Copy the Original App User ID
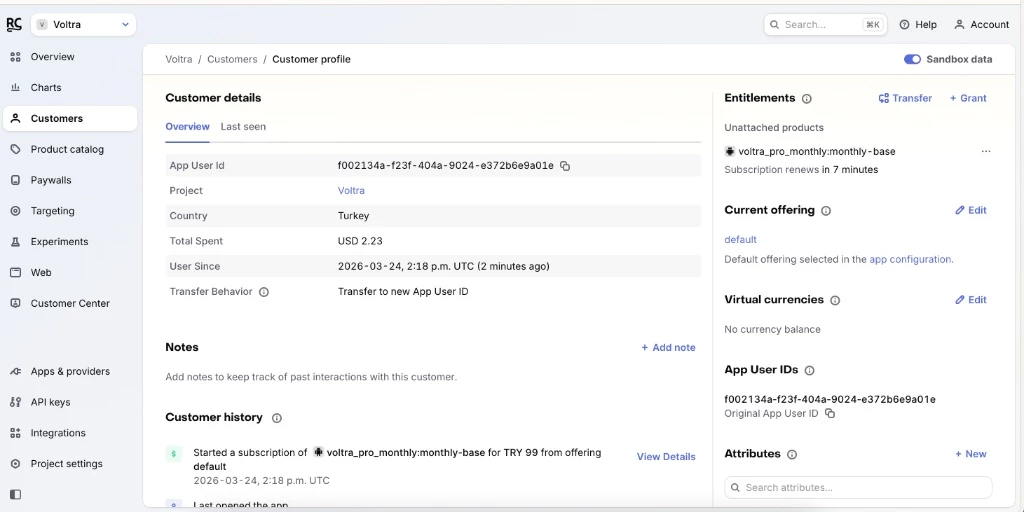Image resolution: width=1024 pixels, height=512 pixels. [830, 414]
